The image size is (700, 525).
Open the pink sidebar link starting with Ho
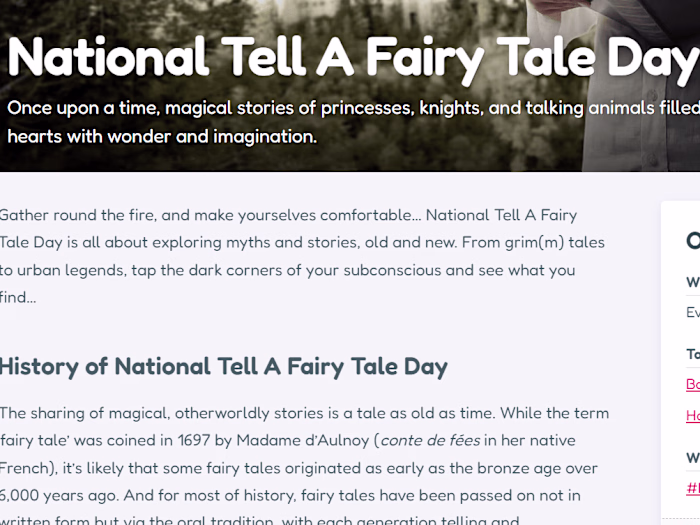tap(692, 416)
